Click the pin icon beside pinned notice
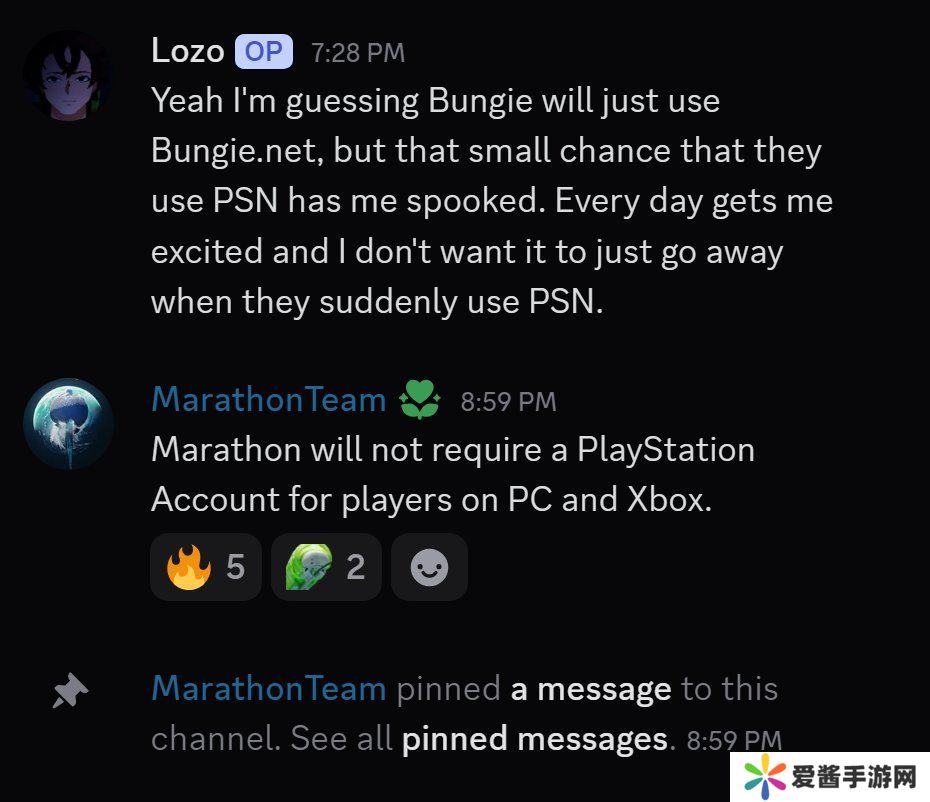 (70, 690)
